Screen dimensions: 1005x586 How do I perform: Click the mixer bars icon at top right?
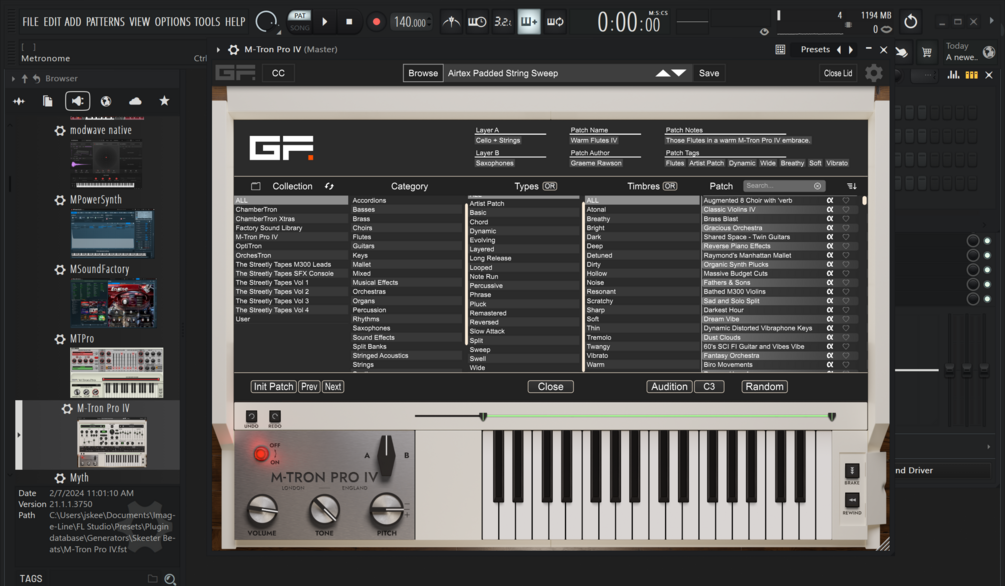tap(954, 75)
